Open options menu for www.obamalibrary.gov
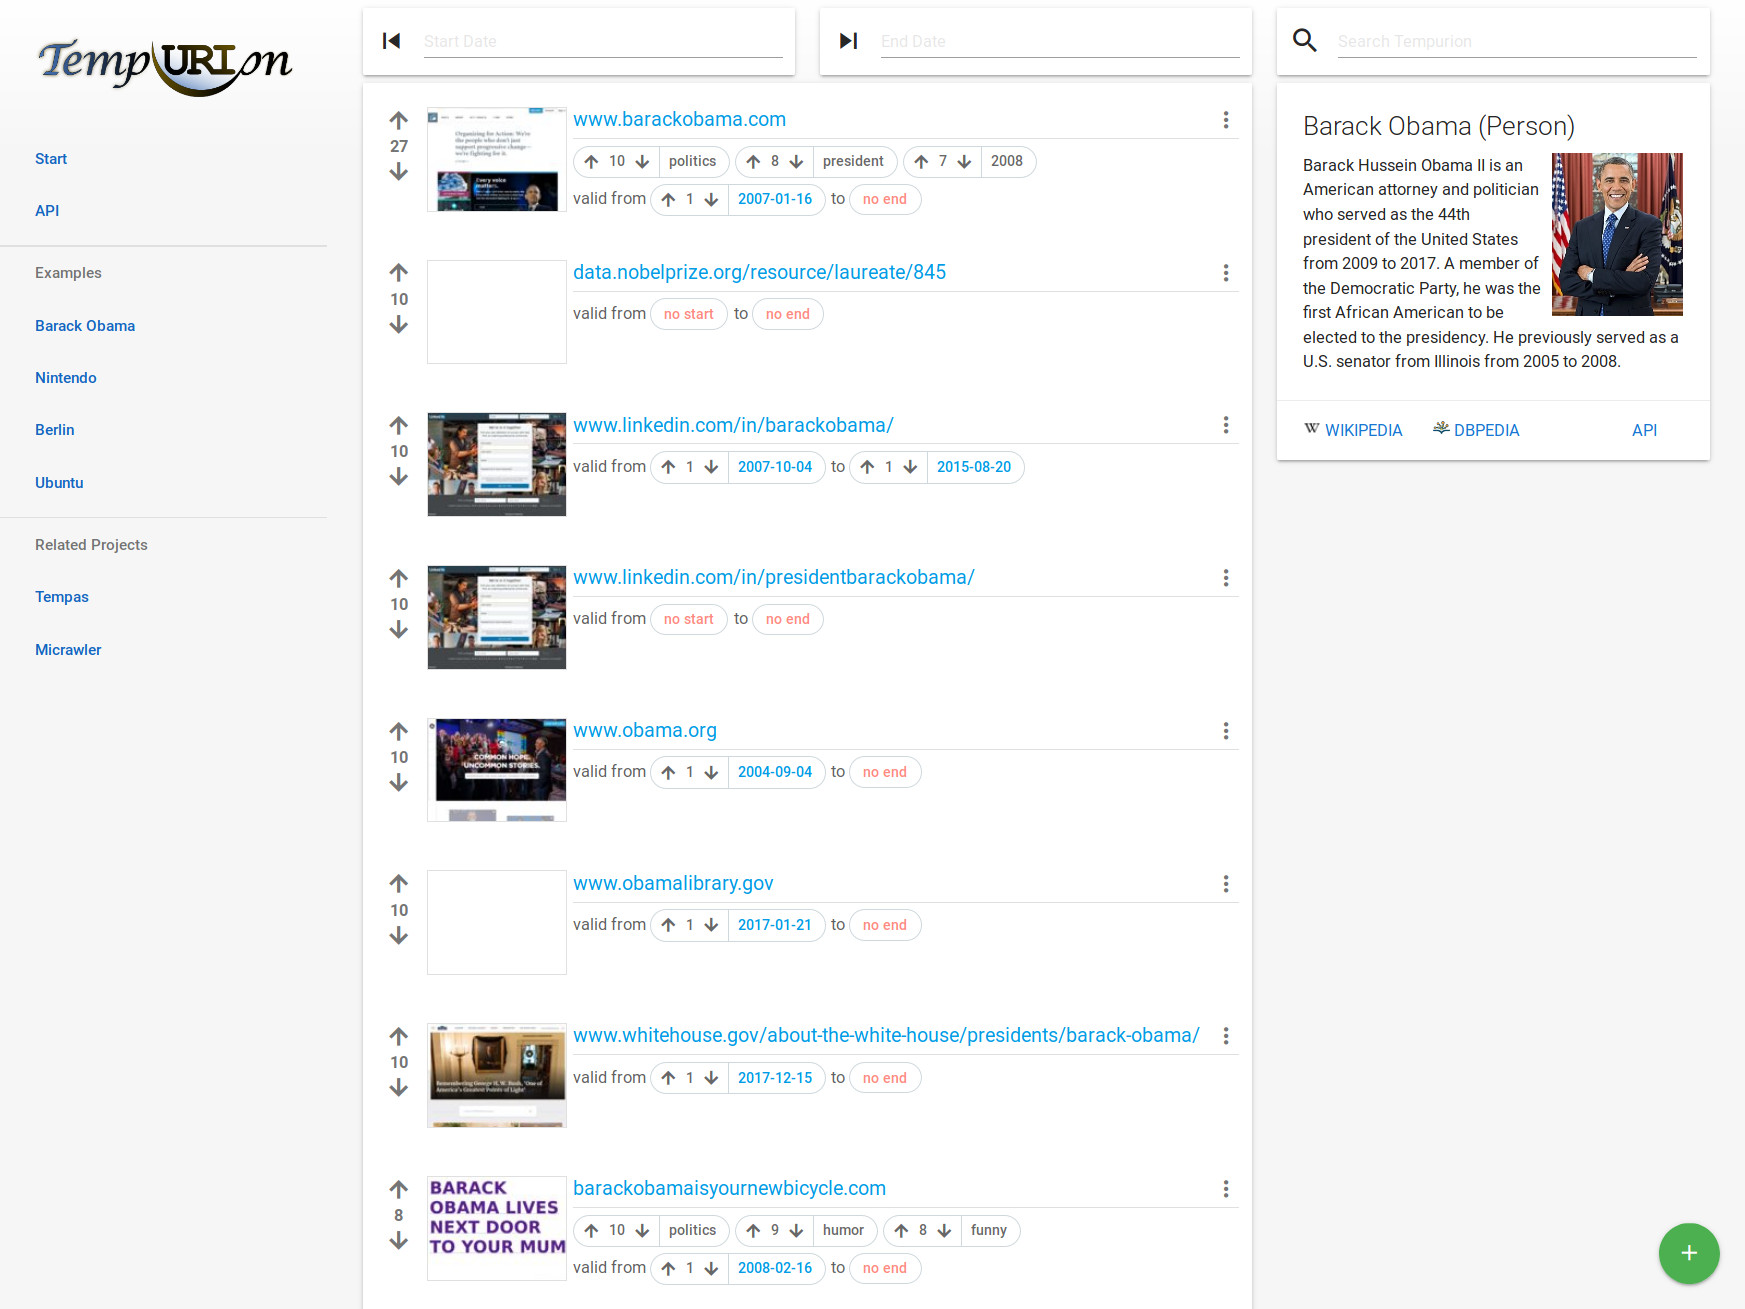 (x=1226, y=884)
